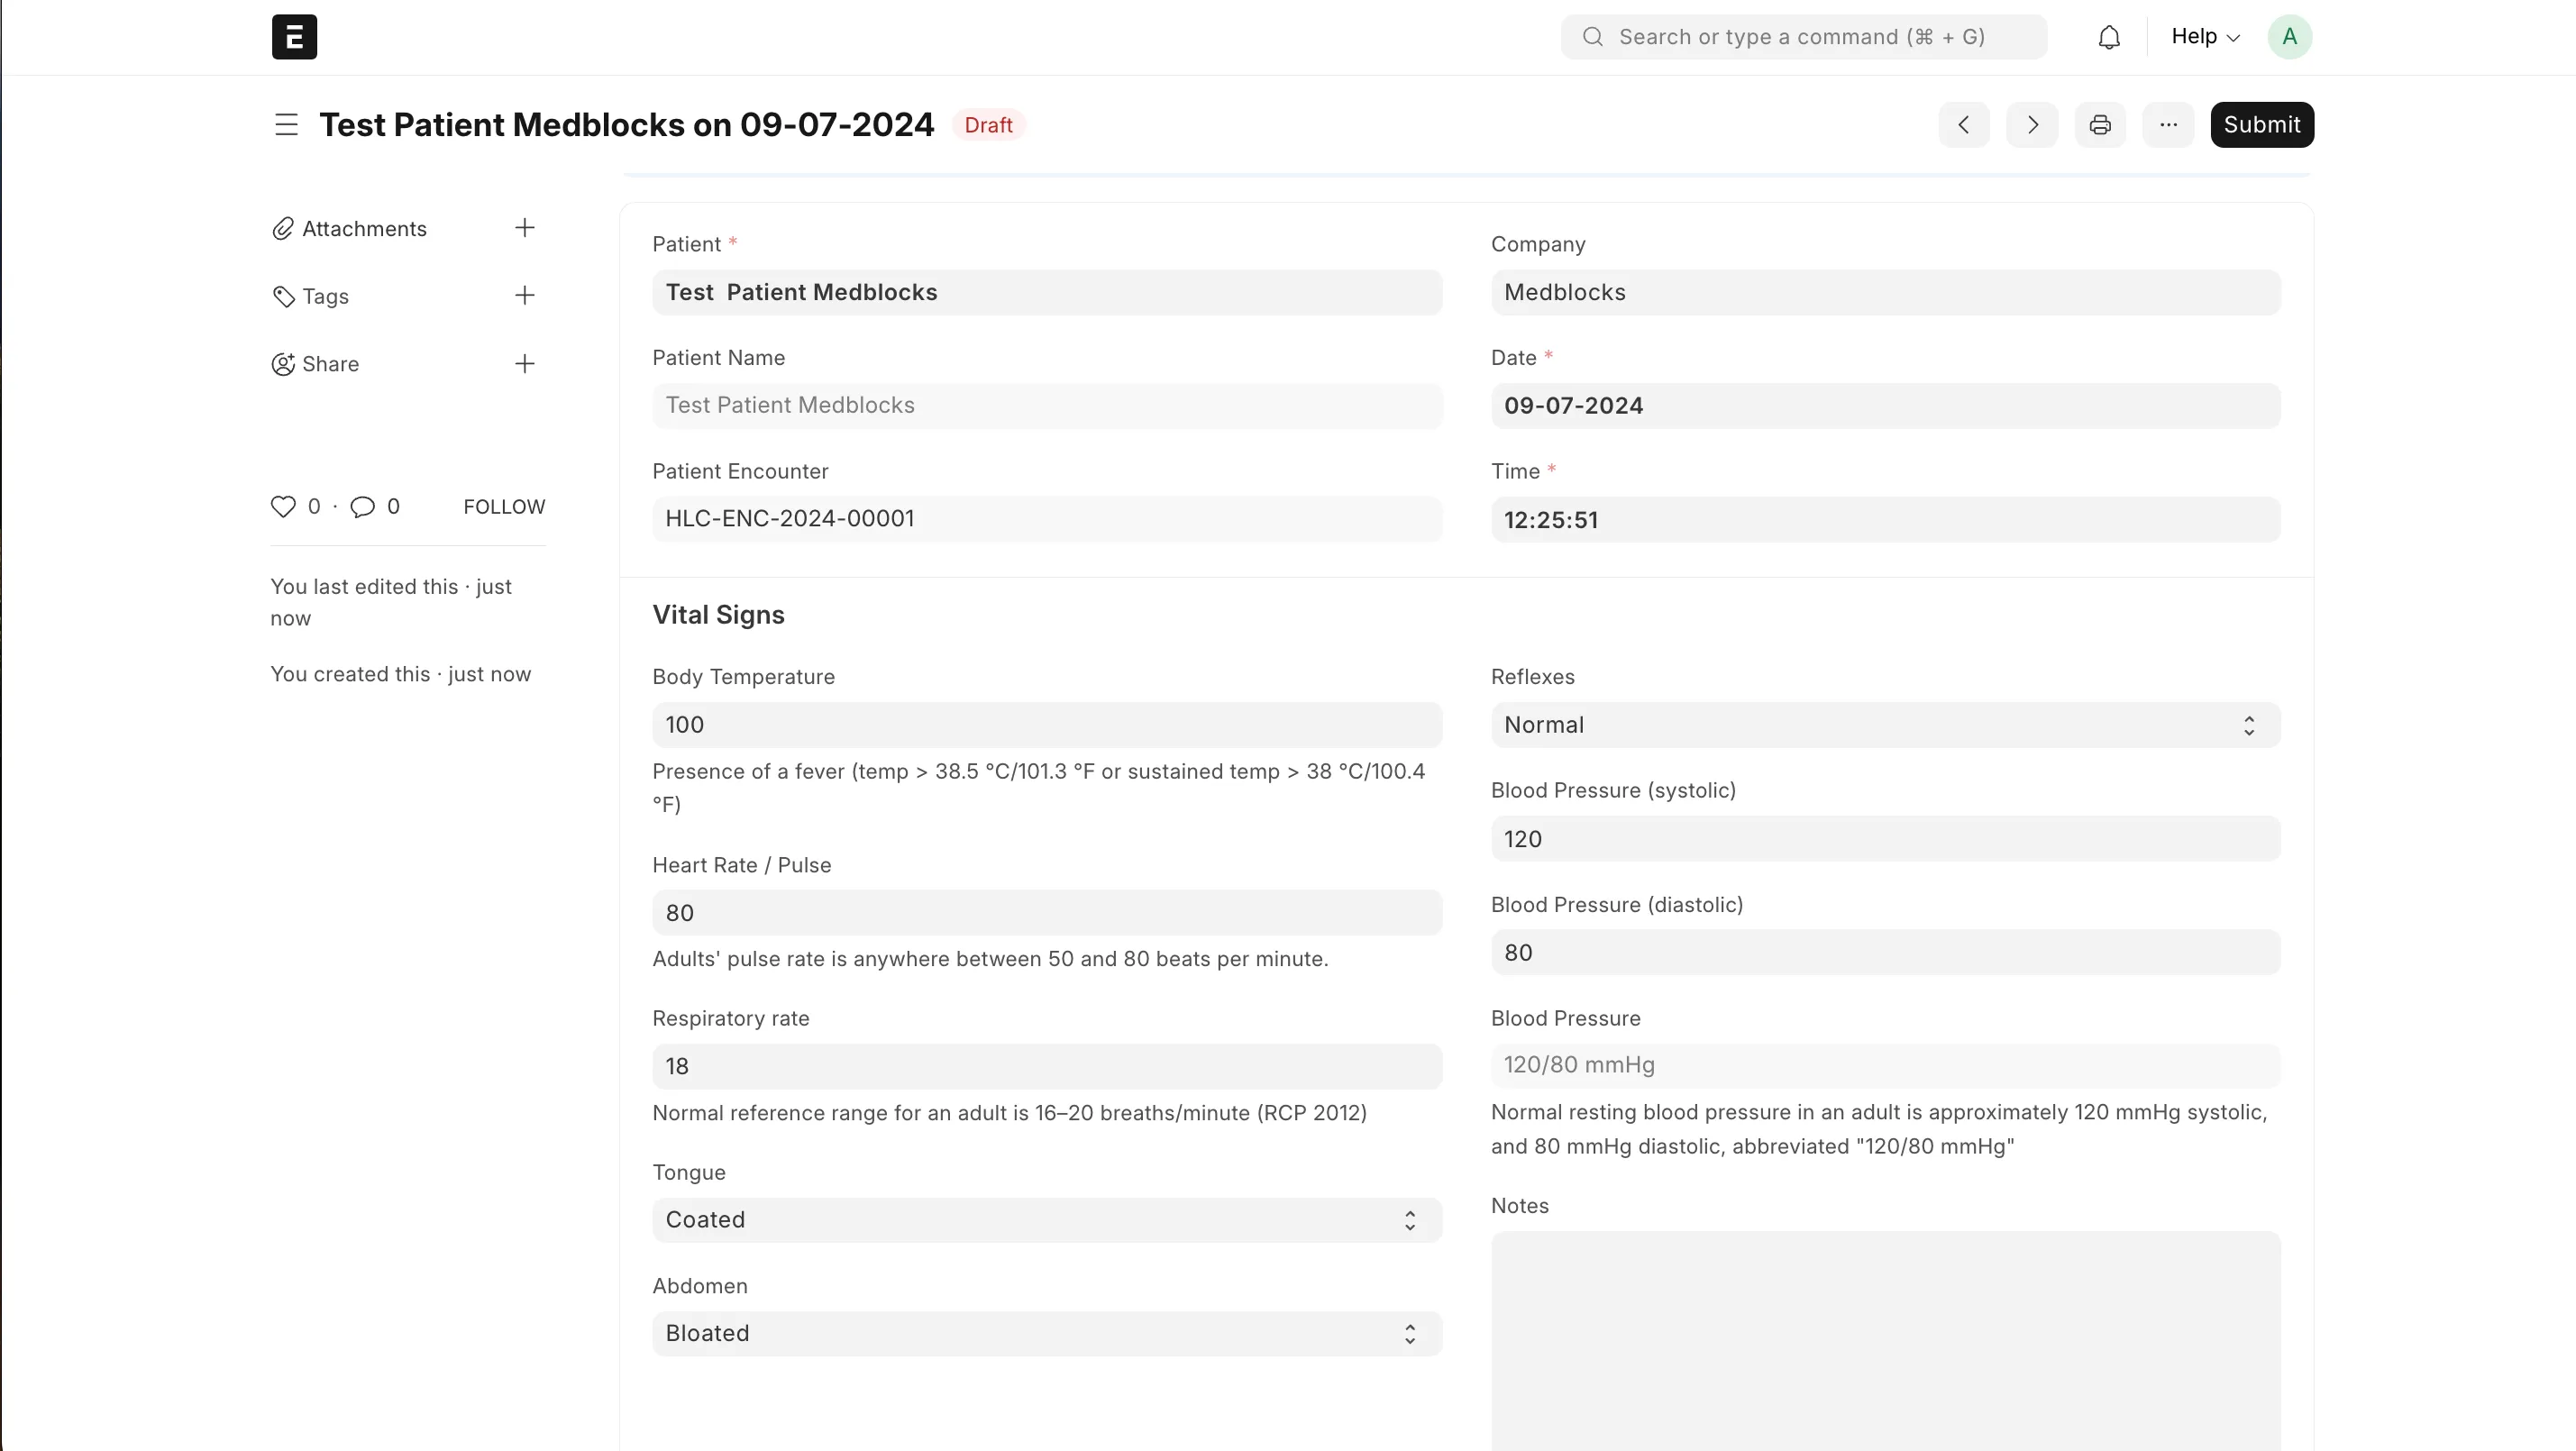Open comments bubble icon

tap(362, 507)
